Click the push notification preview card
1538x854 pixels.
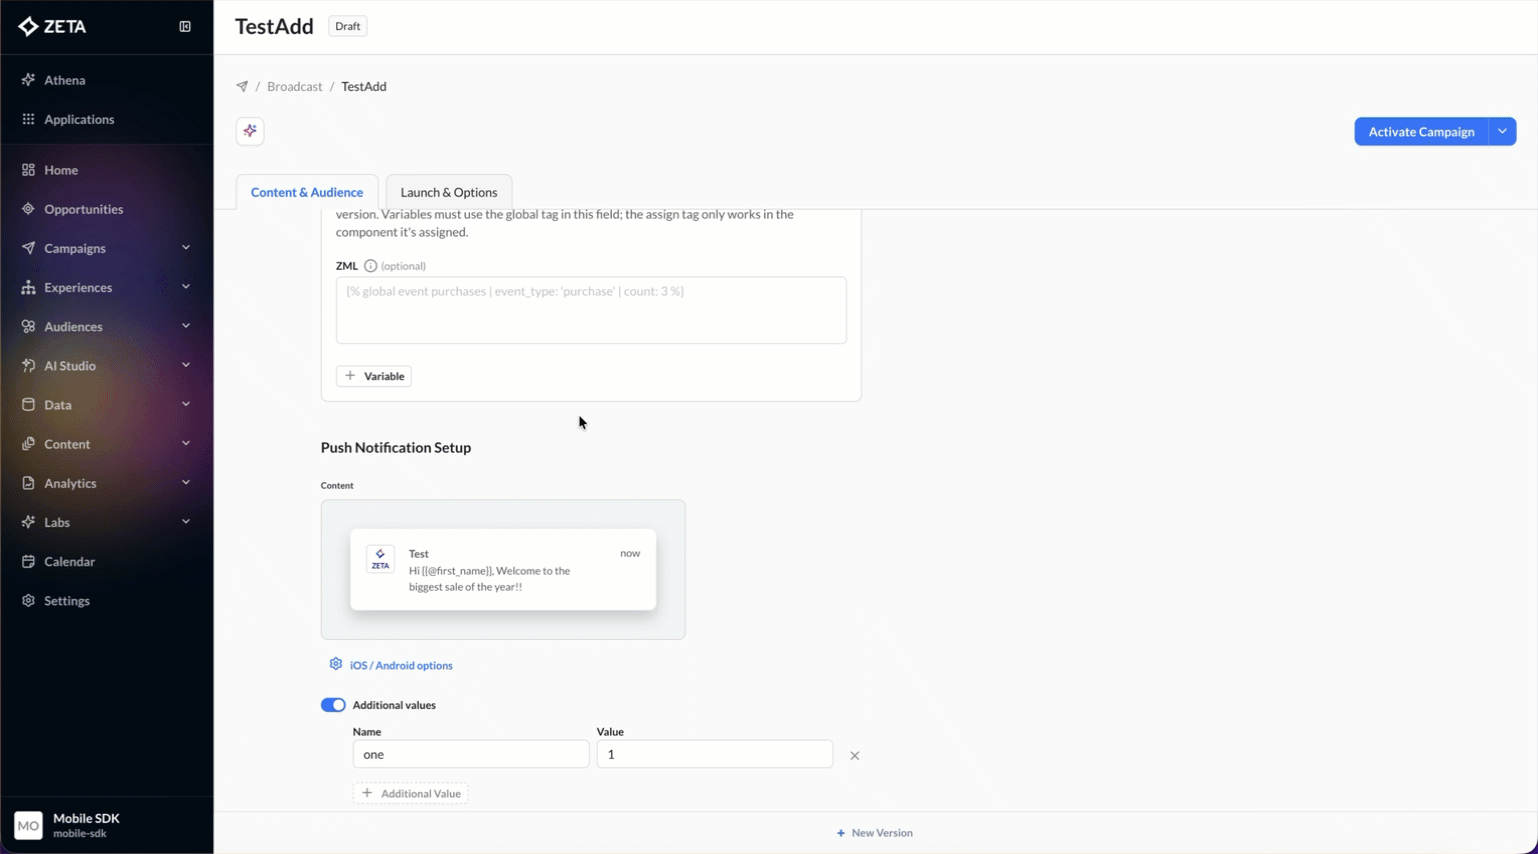pyautogui.click(x=503, y=569)
